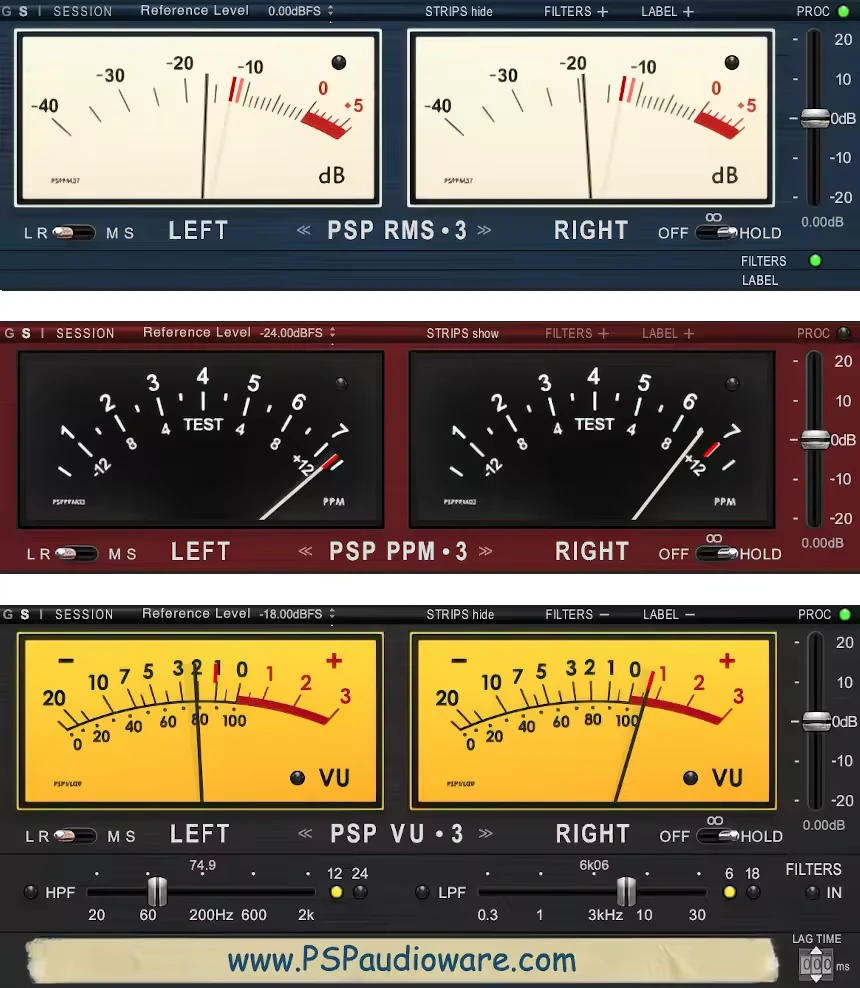
Task: Expand LABEL + in RMS plugin header
Action: click(x=667, y=11)
